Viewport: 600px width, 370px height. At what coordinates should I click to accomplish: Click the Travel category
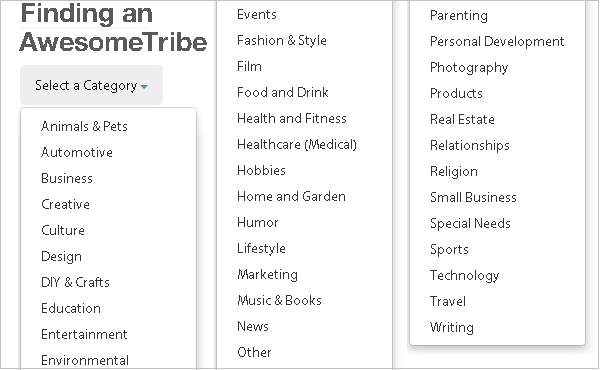tap(448, 302)
